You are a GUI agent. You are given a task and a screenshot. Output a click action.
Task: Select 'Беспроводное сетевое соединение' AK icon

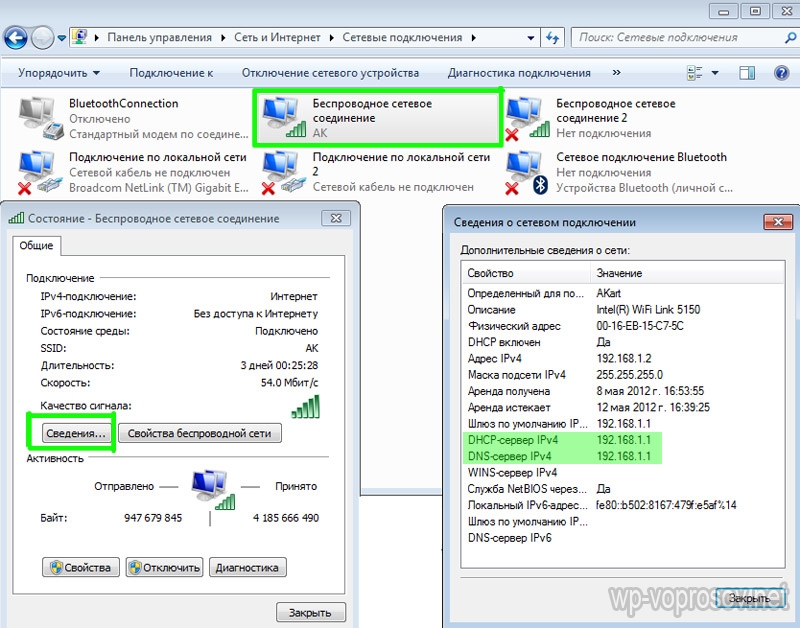click(284, 117)
